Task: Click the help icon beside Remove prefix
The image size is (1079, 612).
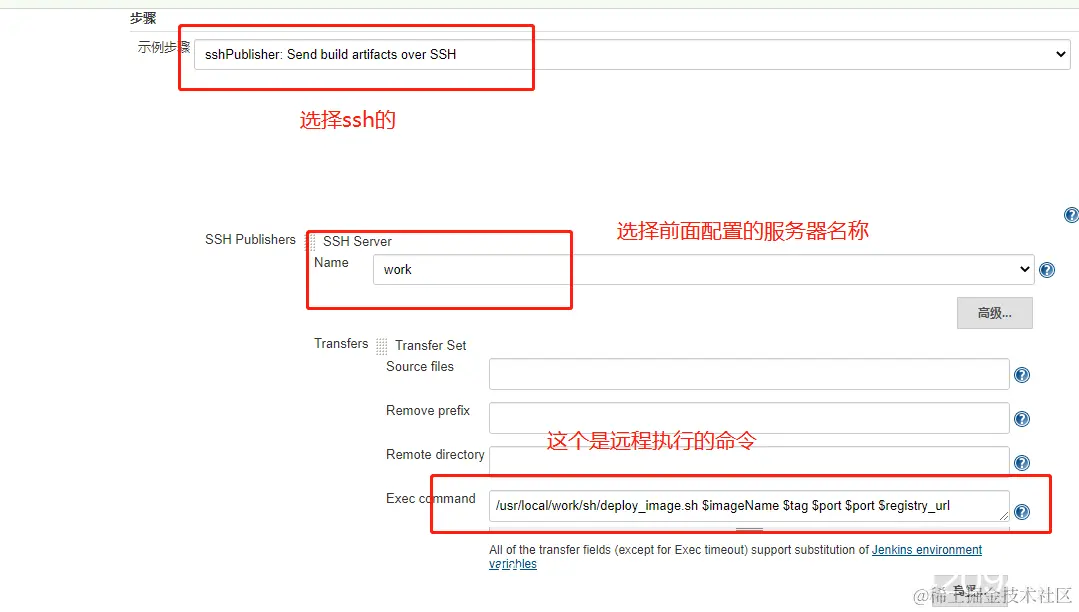Action: (1022, 419)
